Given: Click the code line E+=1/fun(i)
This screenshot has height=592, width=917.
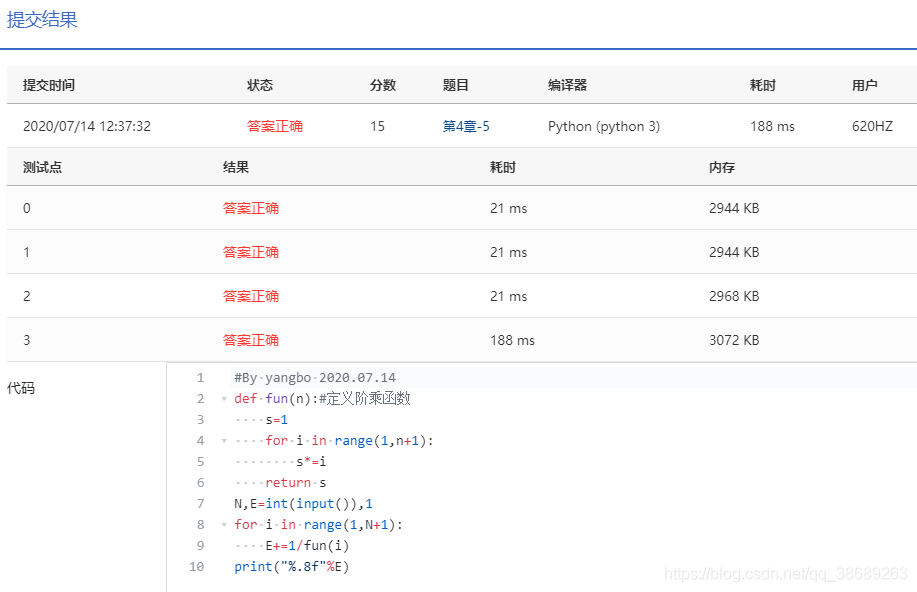Looking at the screenshot, I should point(307,546).
